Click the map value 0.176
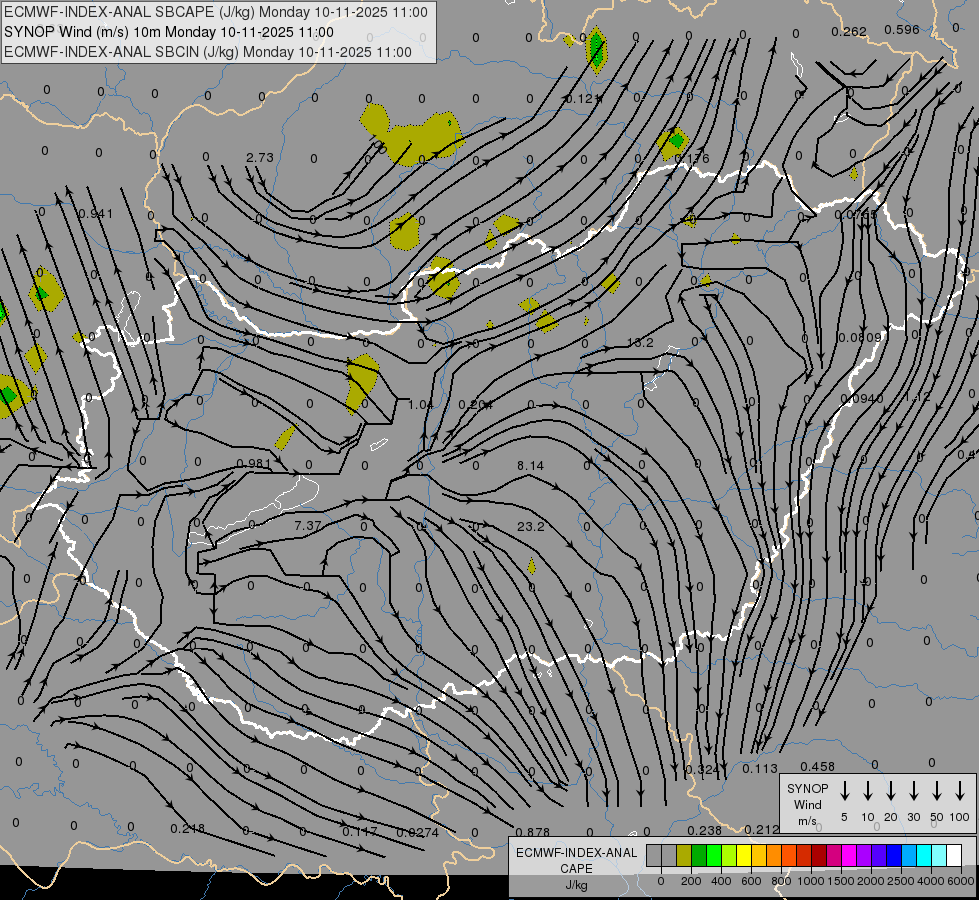979x900 pixels. [692, 159]
